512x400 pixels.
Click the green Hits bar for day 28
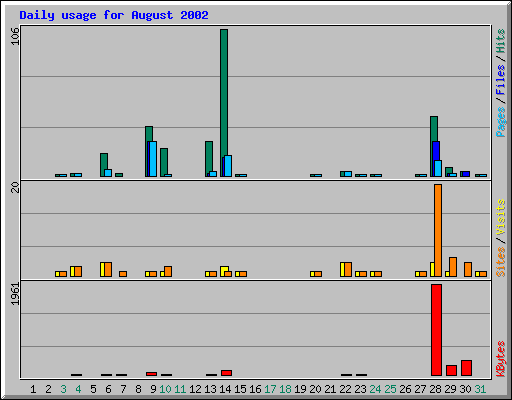[434, 146]
